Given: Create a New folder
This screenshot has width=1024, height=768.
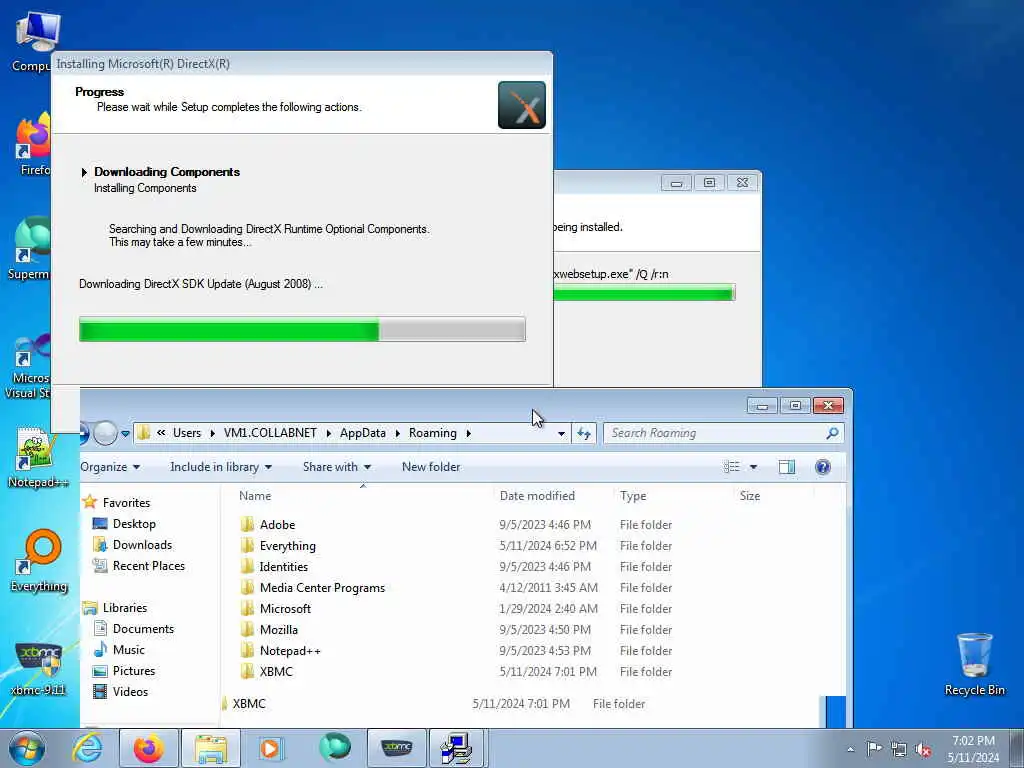Looking at the screenshot, I should (431, 467).
